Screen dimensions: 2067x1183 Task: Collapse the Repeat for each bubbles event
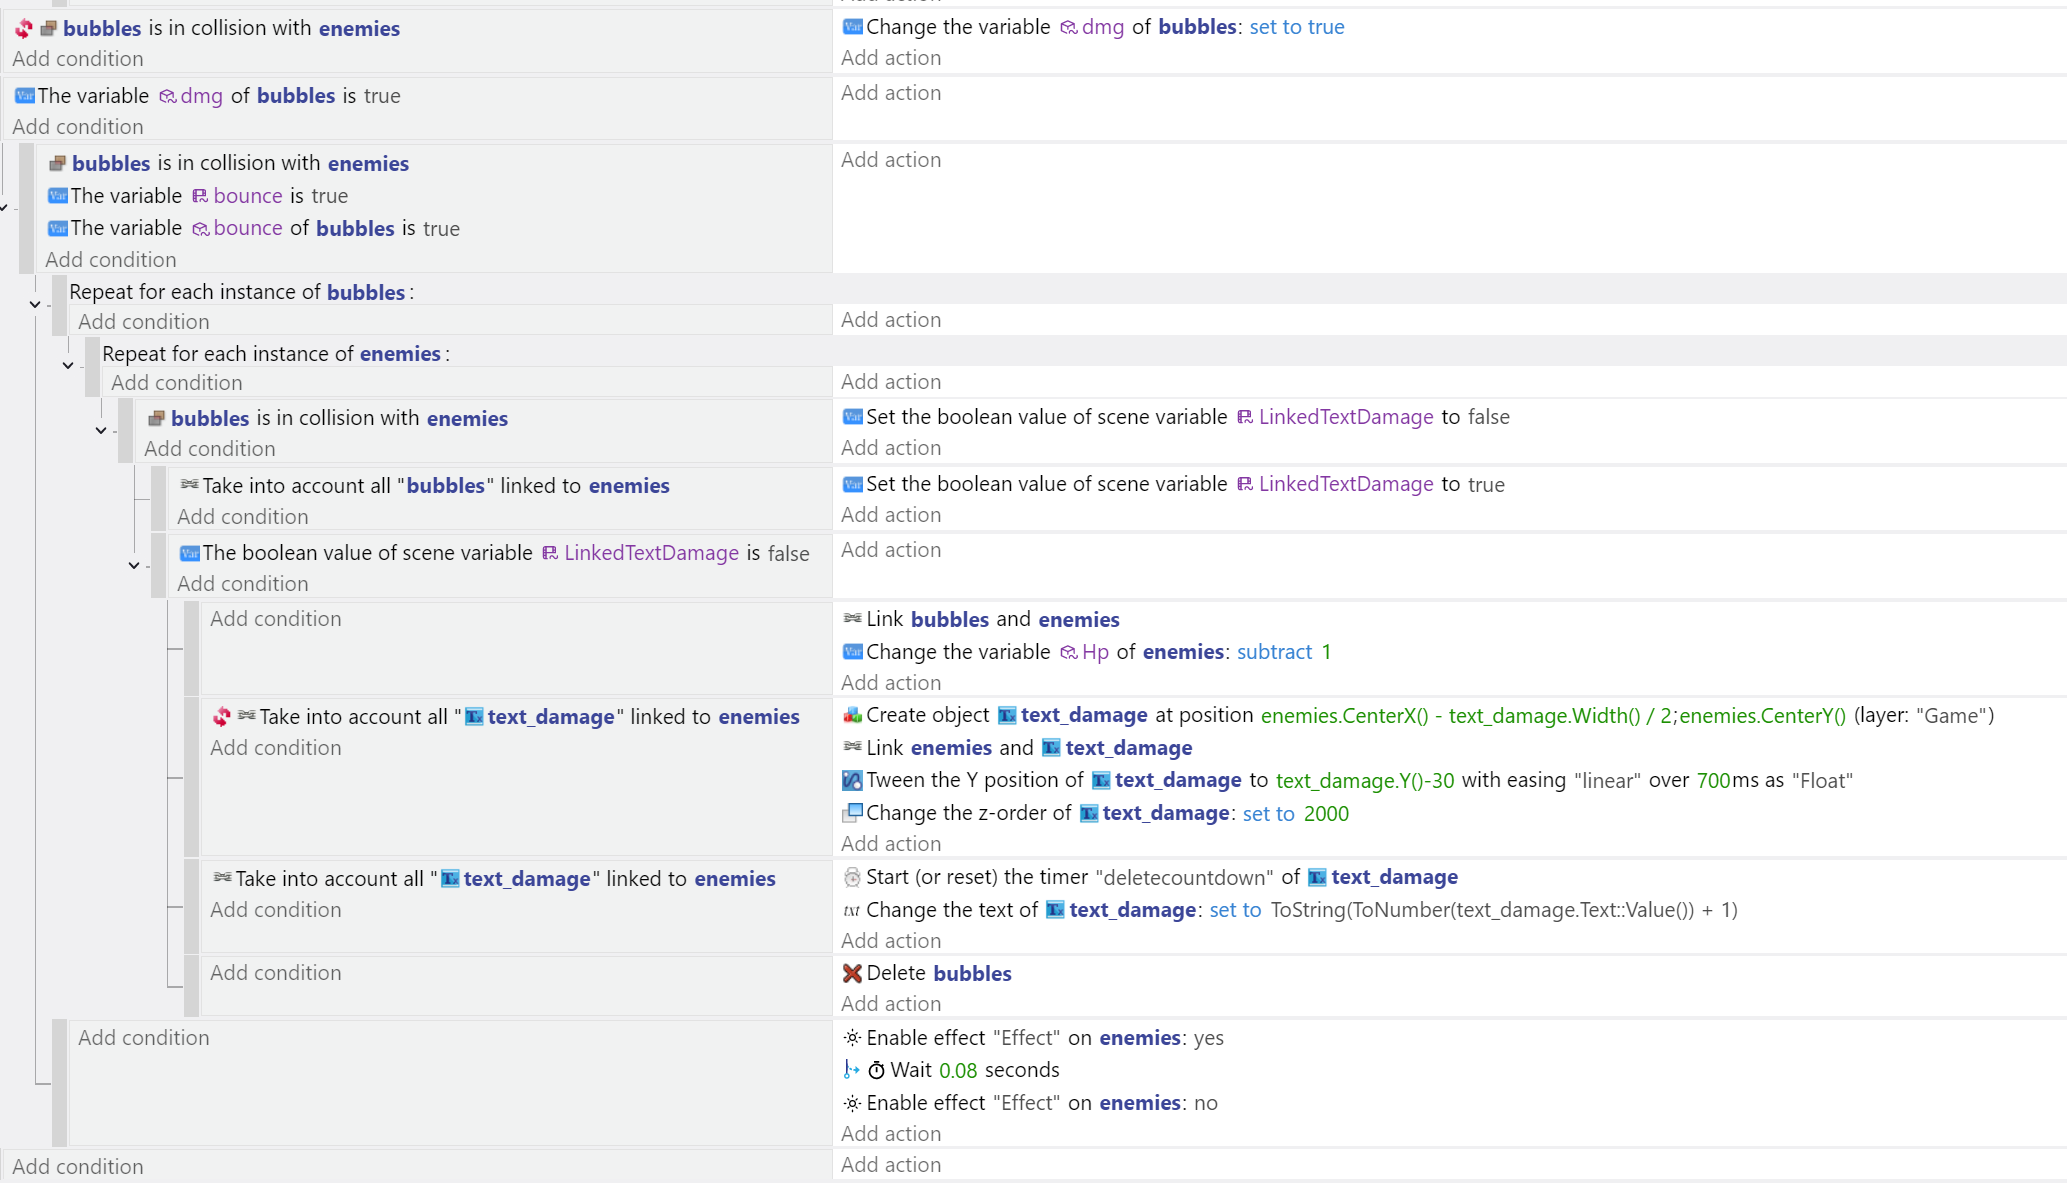click(35, 304)
